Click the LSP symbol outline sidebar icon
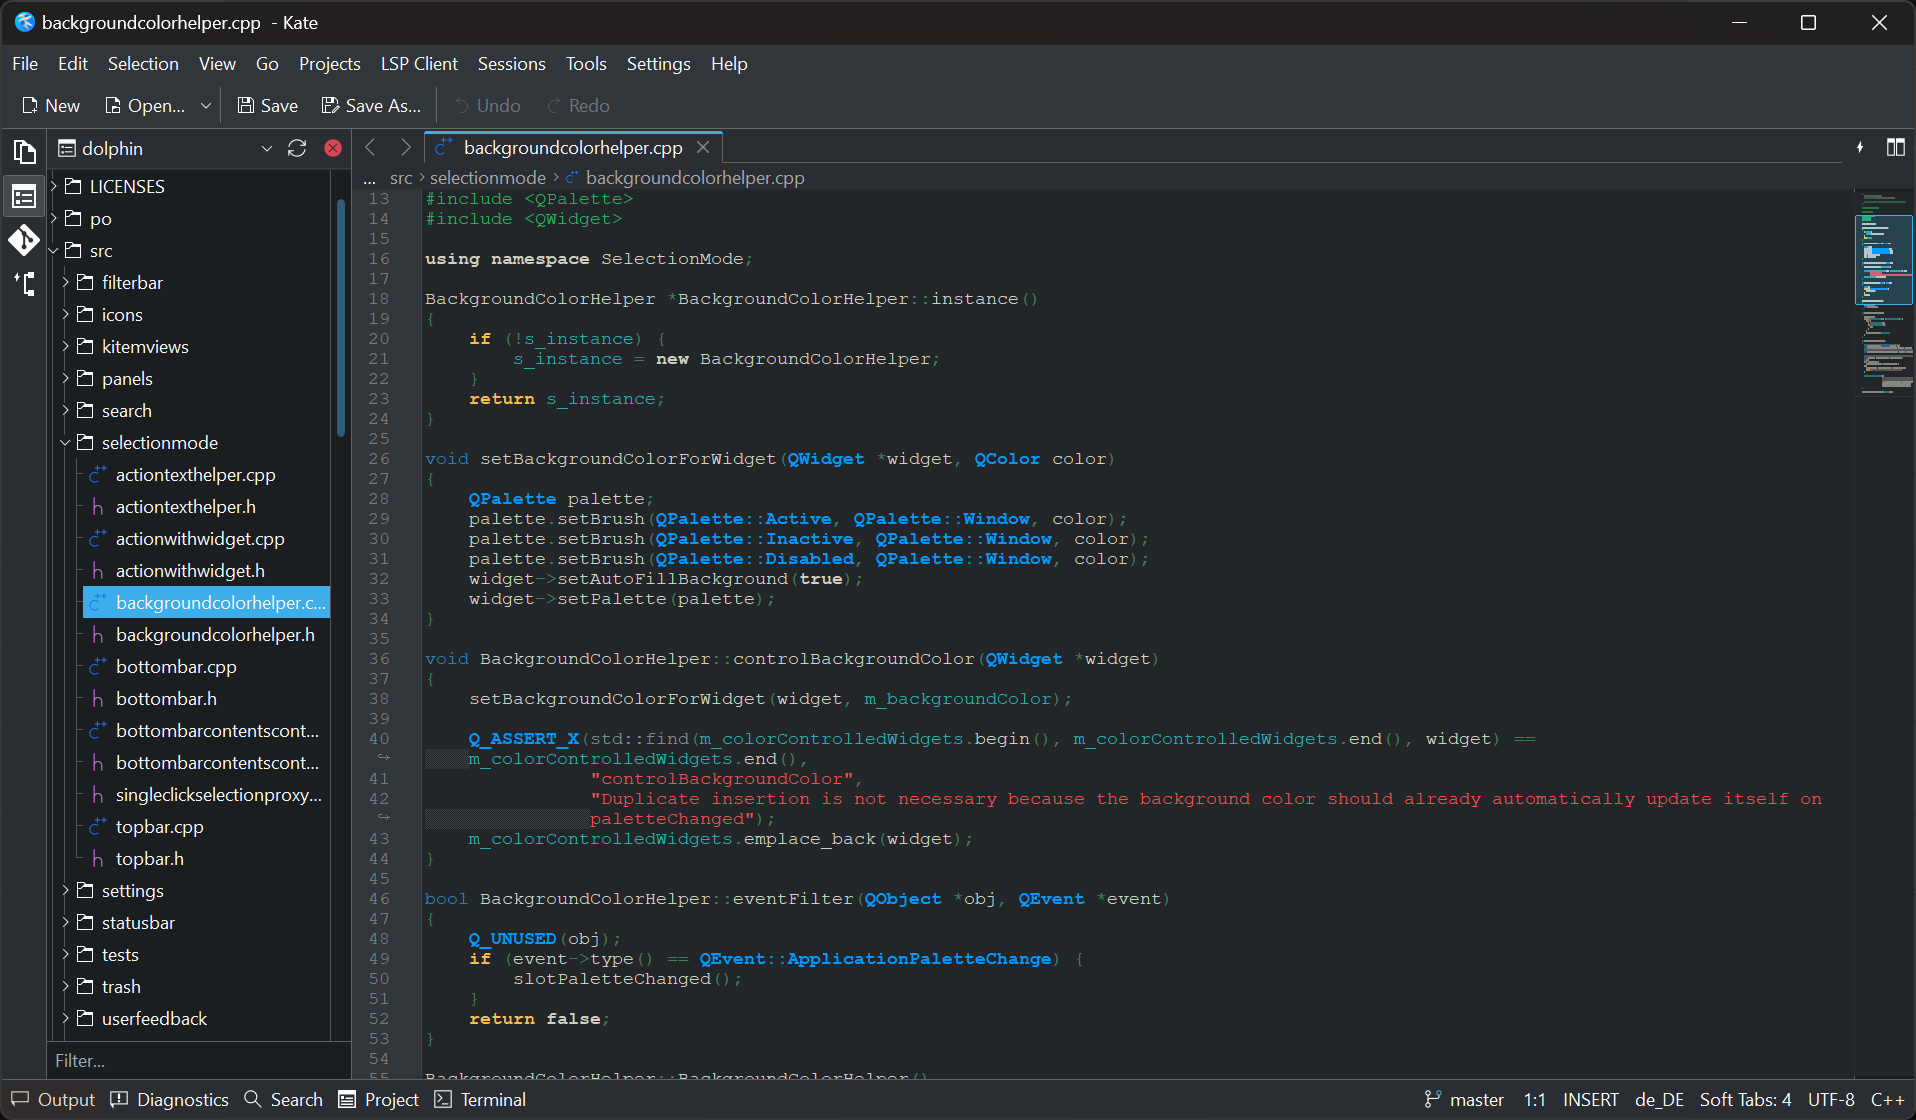Screen dimensions: 1916x1120 tap(24, 284)
